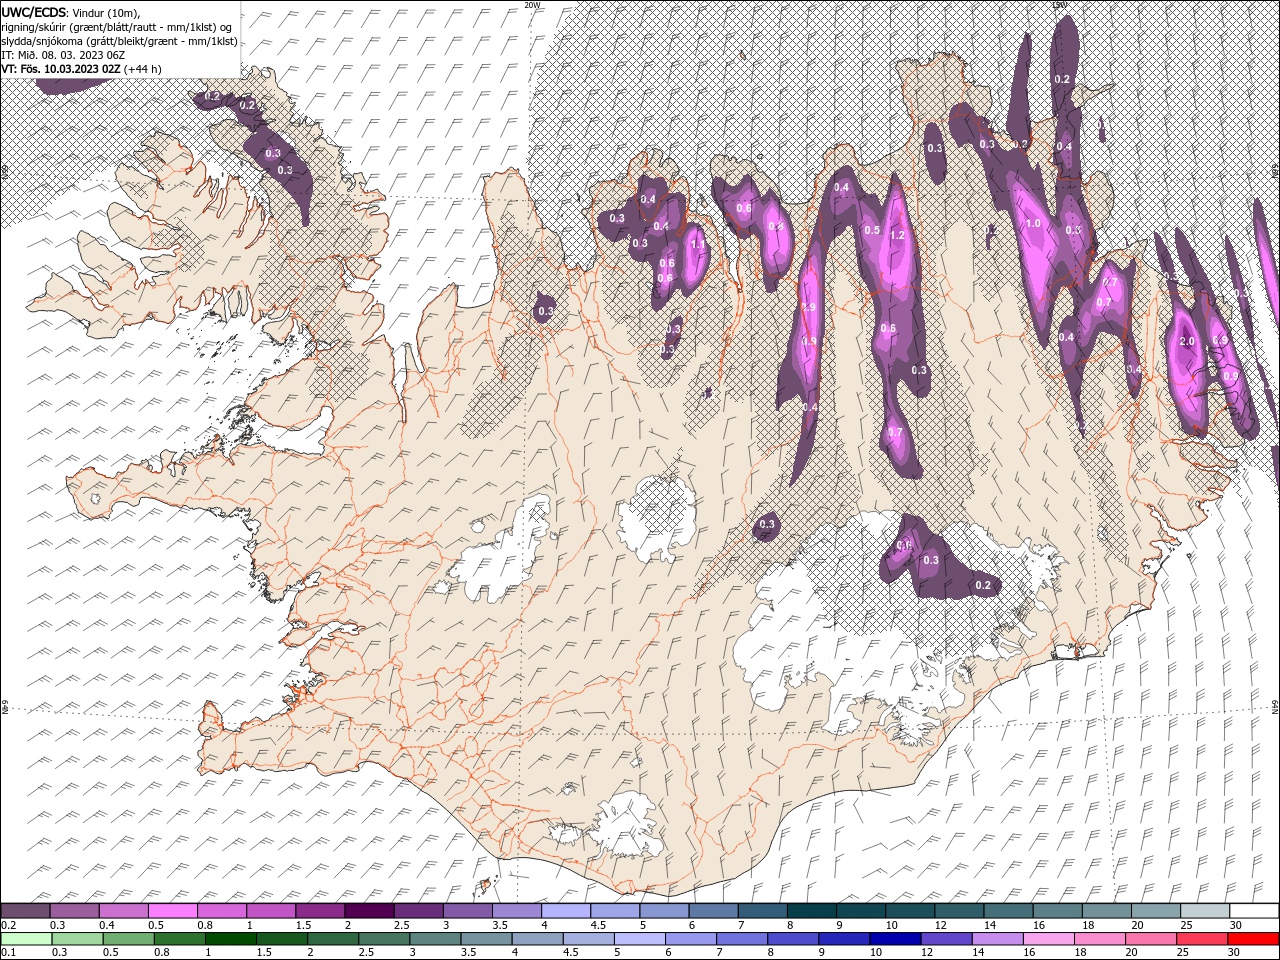Pick the dark green 1 rain legend swatch
The width and height of the screenshot is (1280, 960).
point(231,939)
